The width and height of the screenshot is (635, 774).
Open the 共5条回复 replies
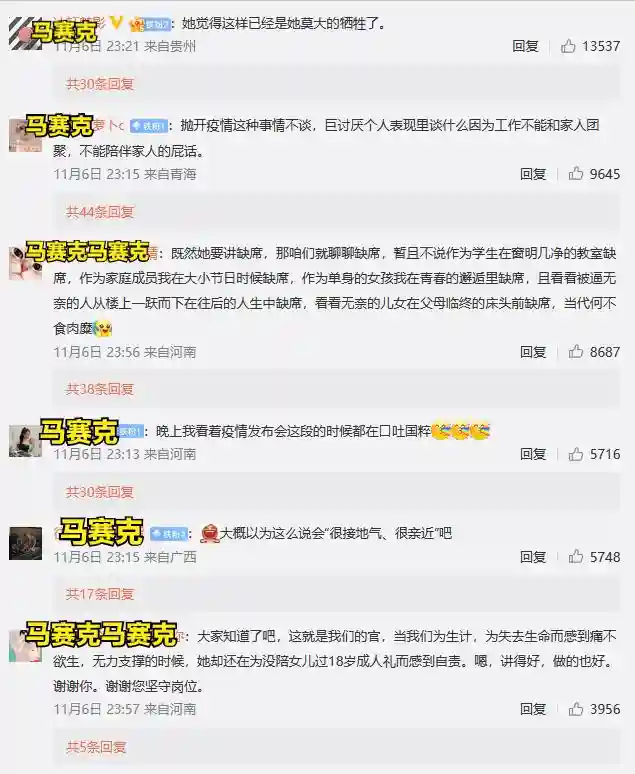pyautogui.click(x=96, y=747)
